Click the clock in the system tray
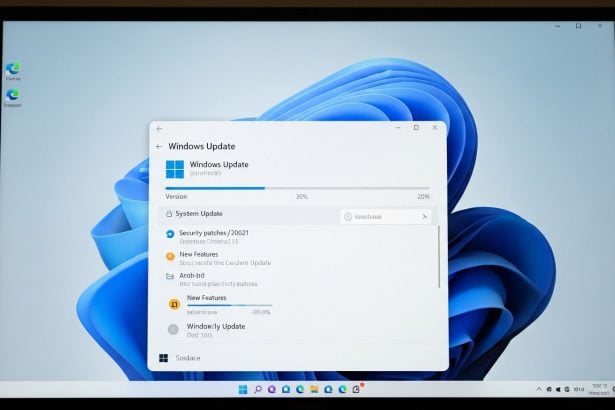The image size is (615, 410). (x=599, y=389)
